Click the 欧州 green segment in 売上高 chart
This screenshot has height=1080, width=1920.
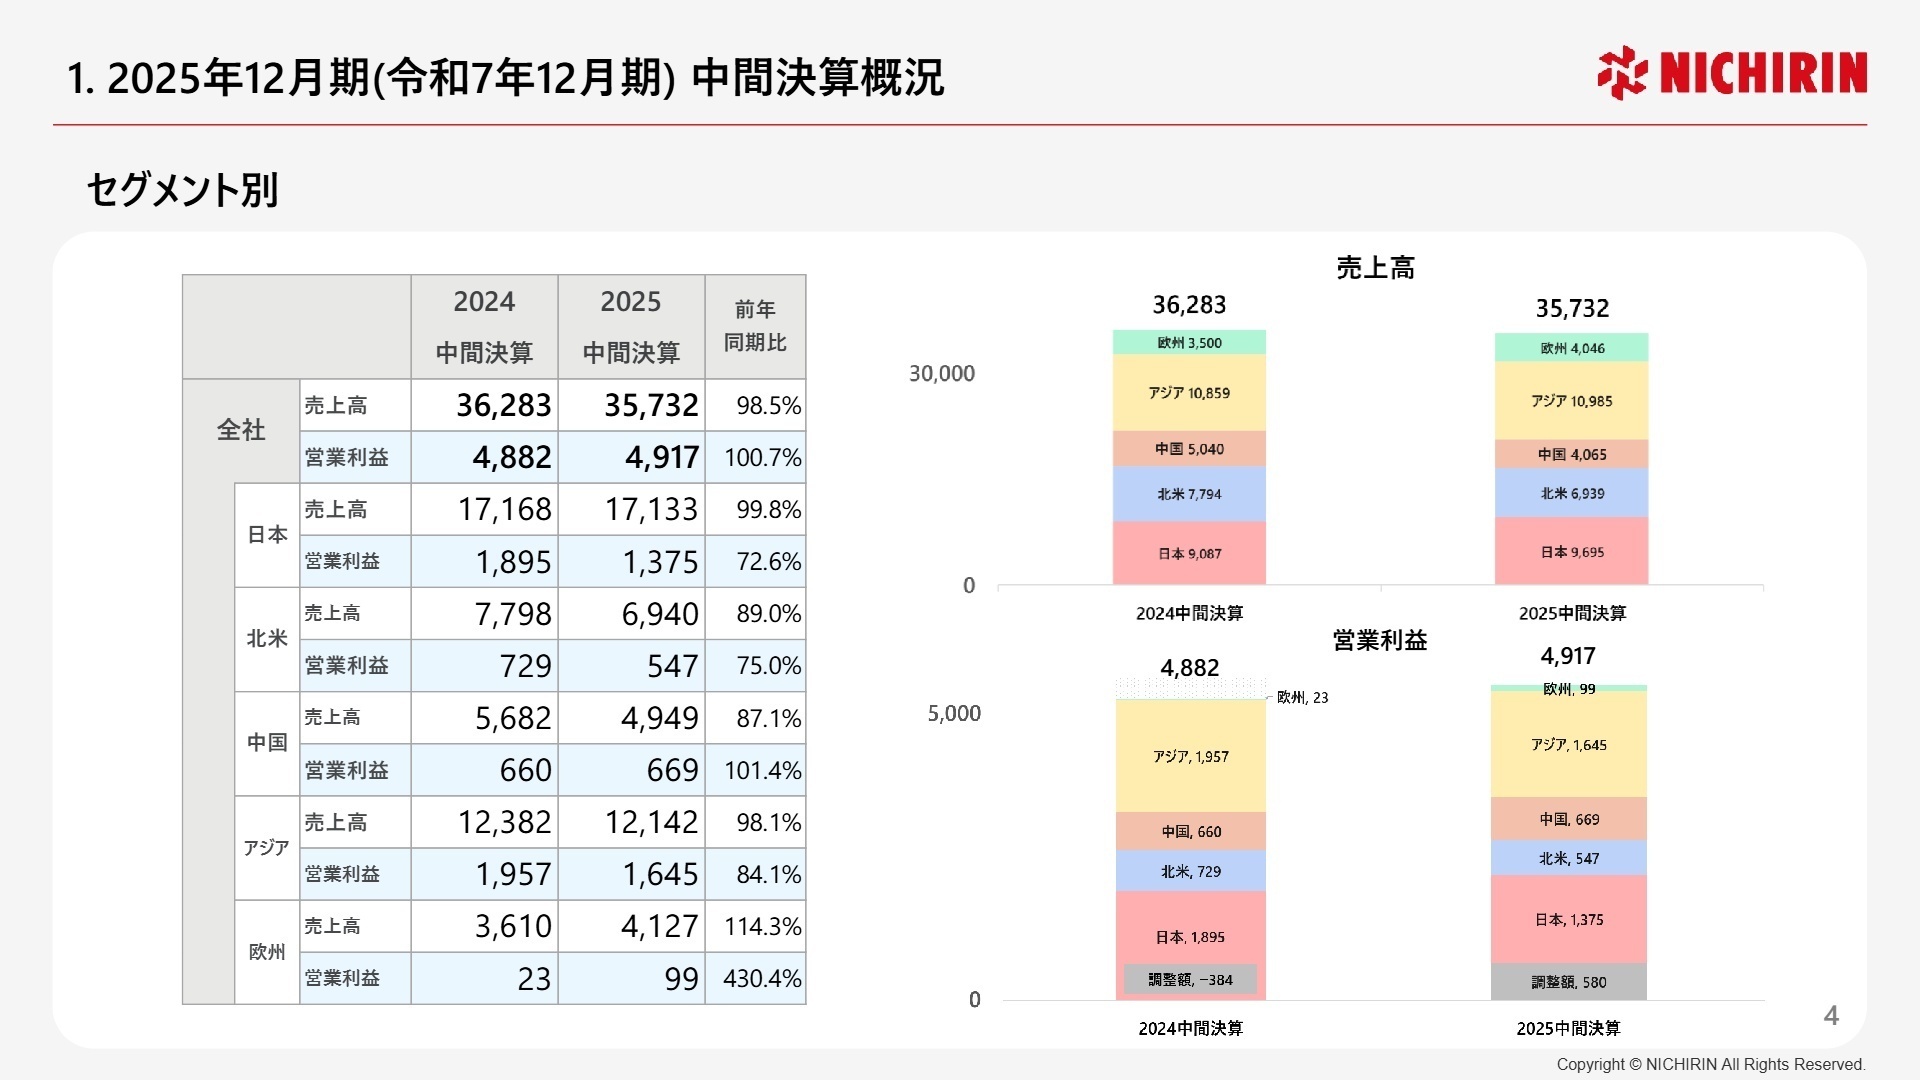pos(1188,341)
